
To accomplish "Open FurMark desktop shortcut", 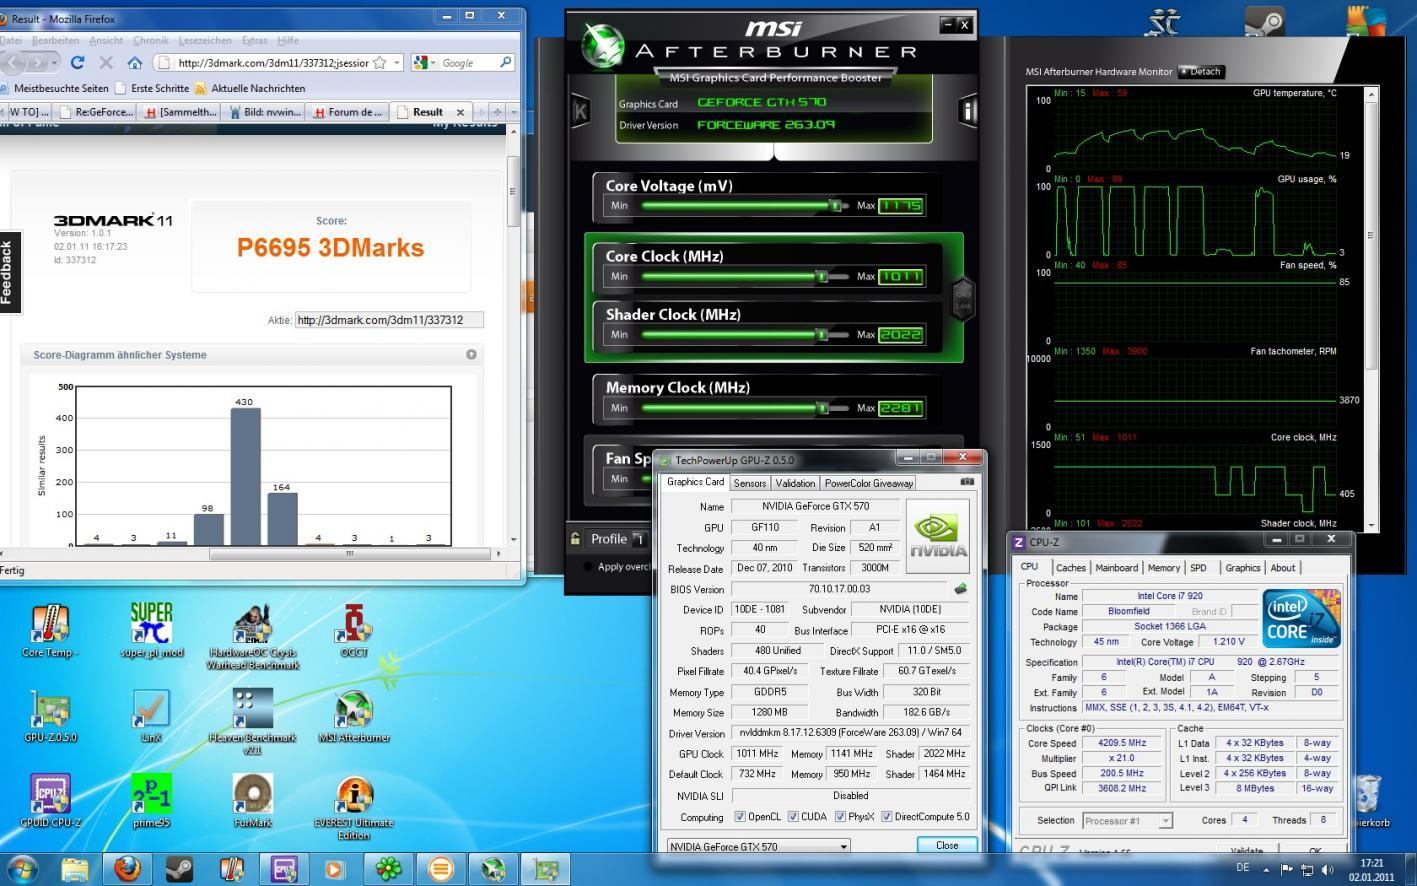I will [253, 801].
